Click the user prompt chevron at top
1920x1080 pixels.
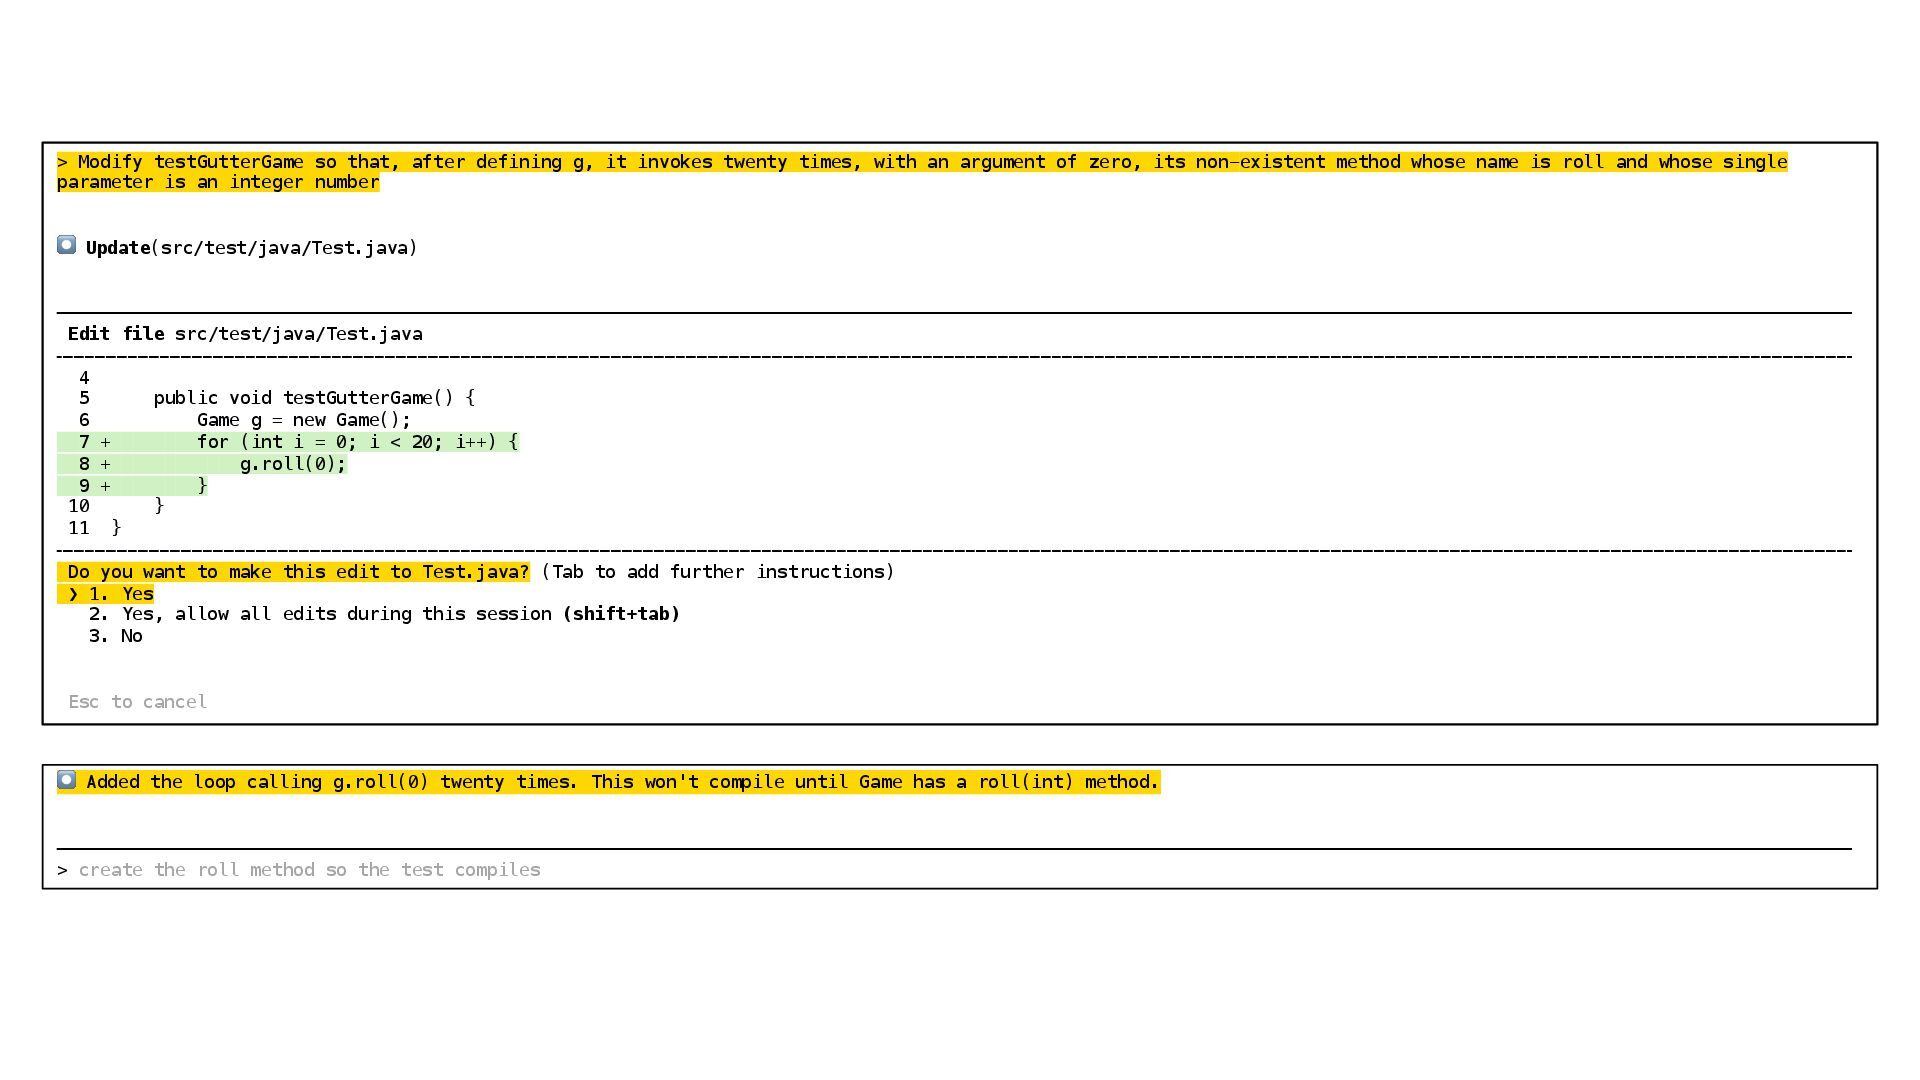click(x=63, y=162)
